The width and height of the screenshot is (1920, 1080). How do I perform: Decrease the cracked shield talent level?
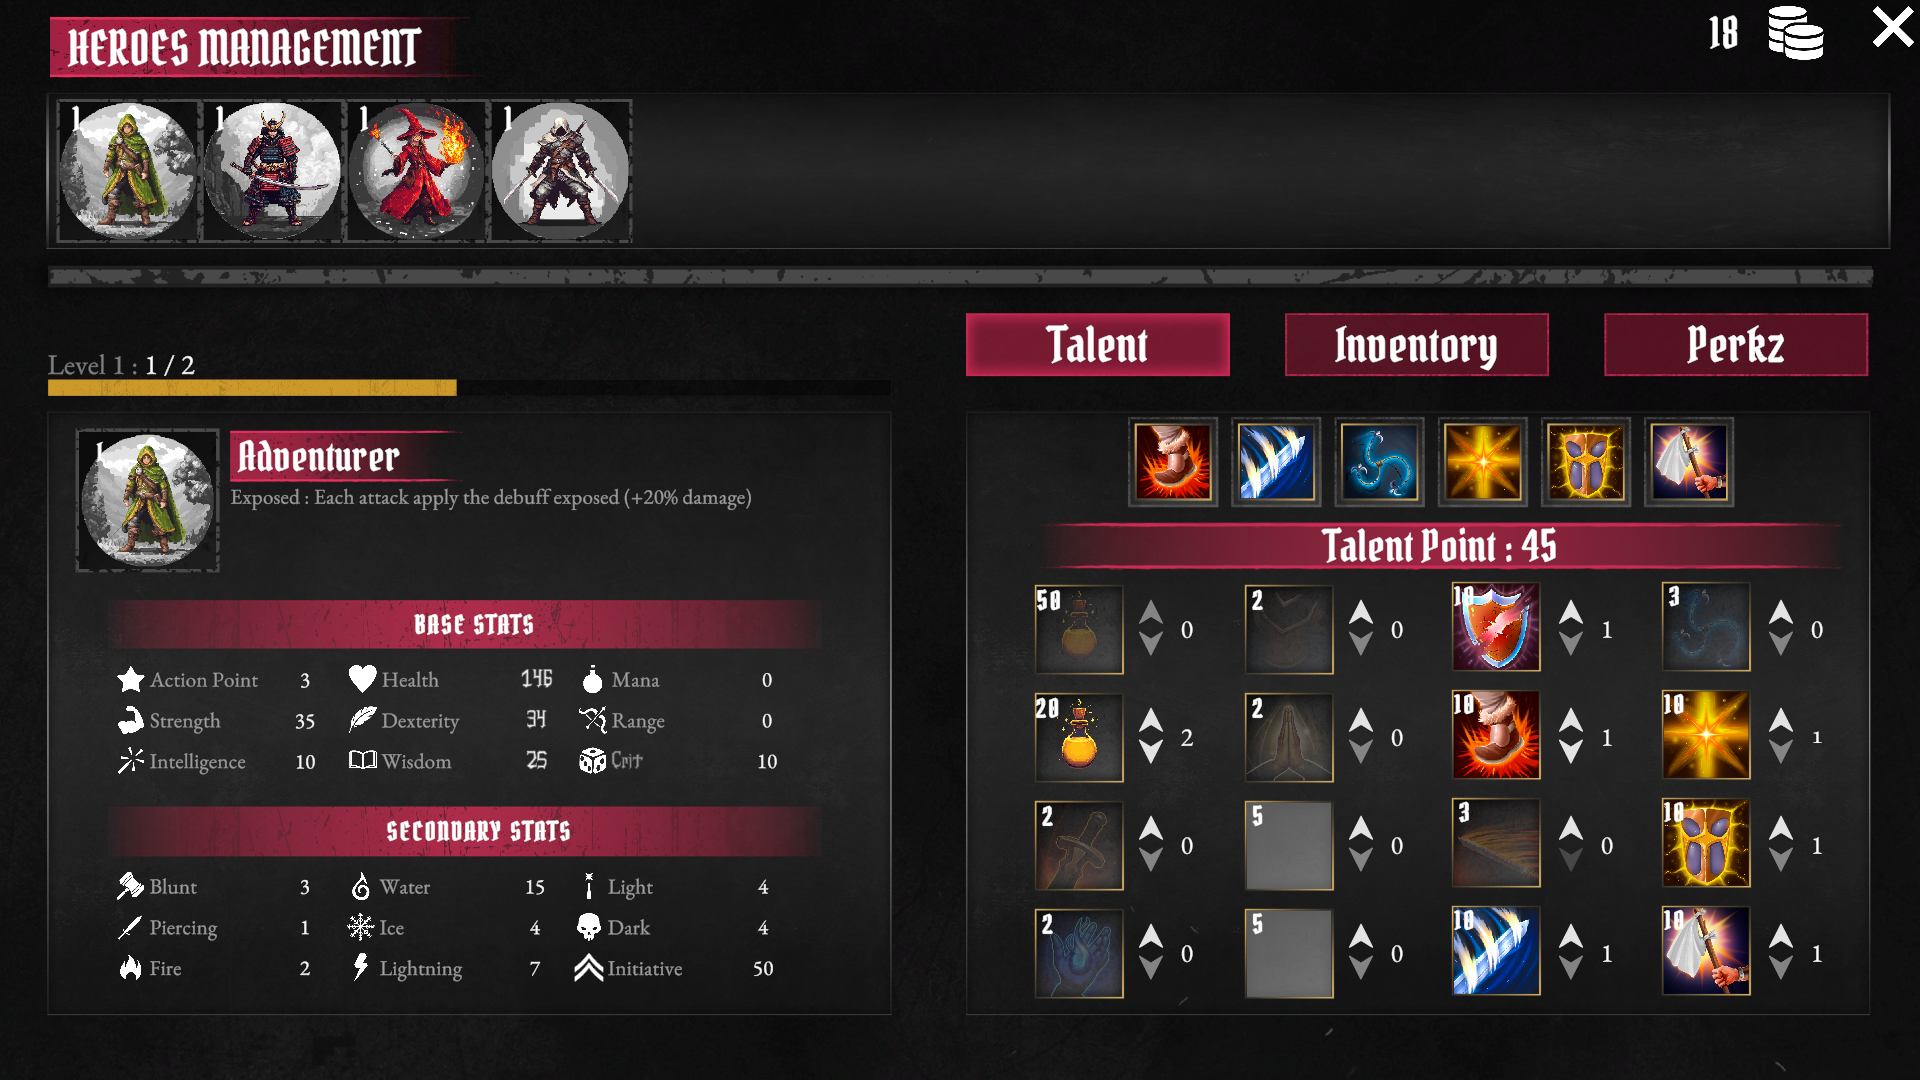[1571, 645]
